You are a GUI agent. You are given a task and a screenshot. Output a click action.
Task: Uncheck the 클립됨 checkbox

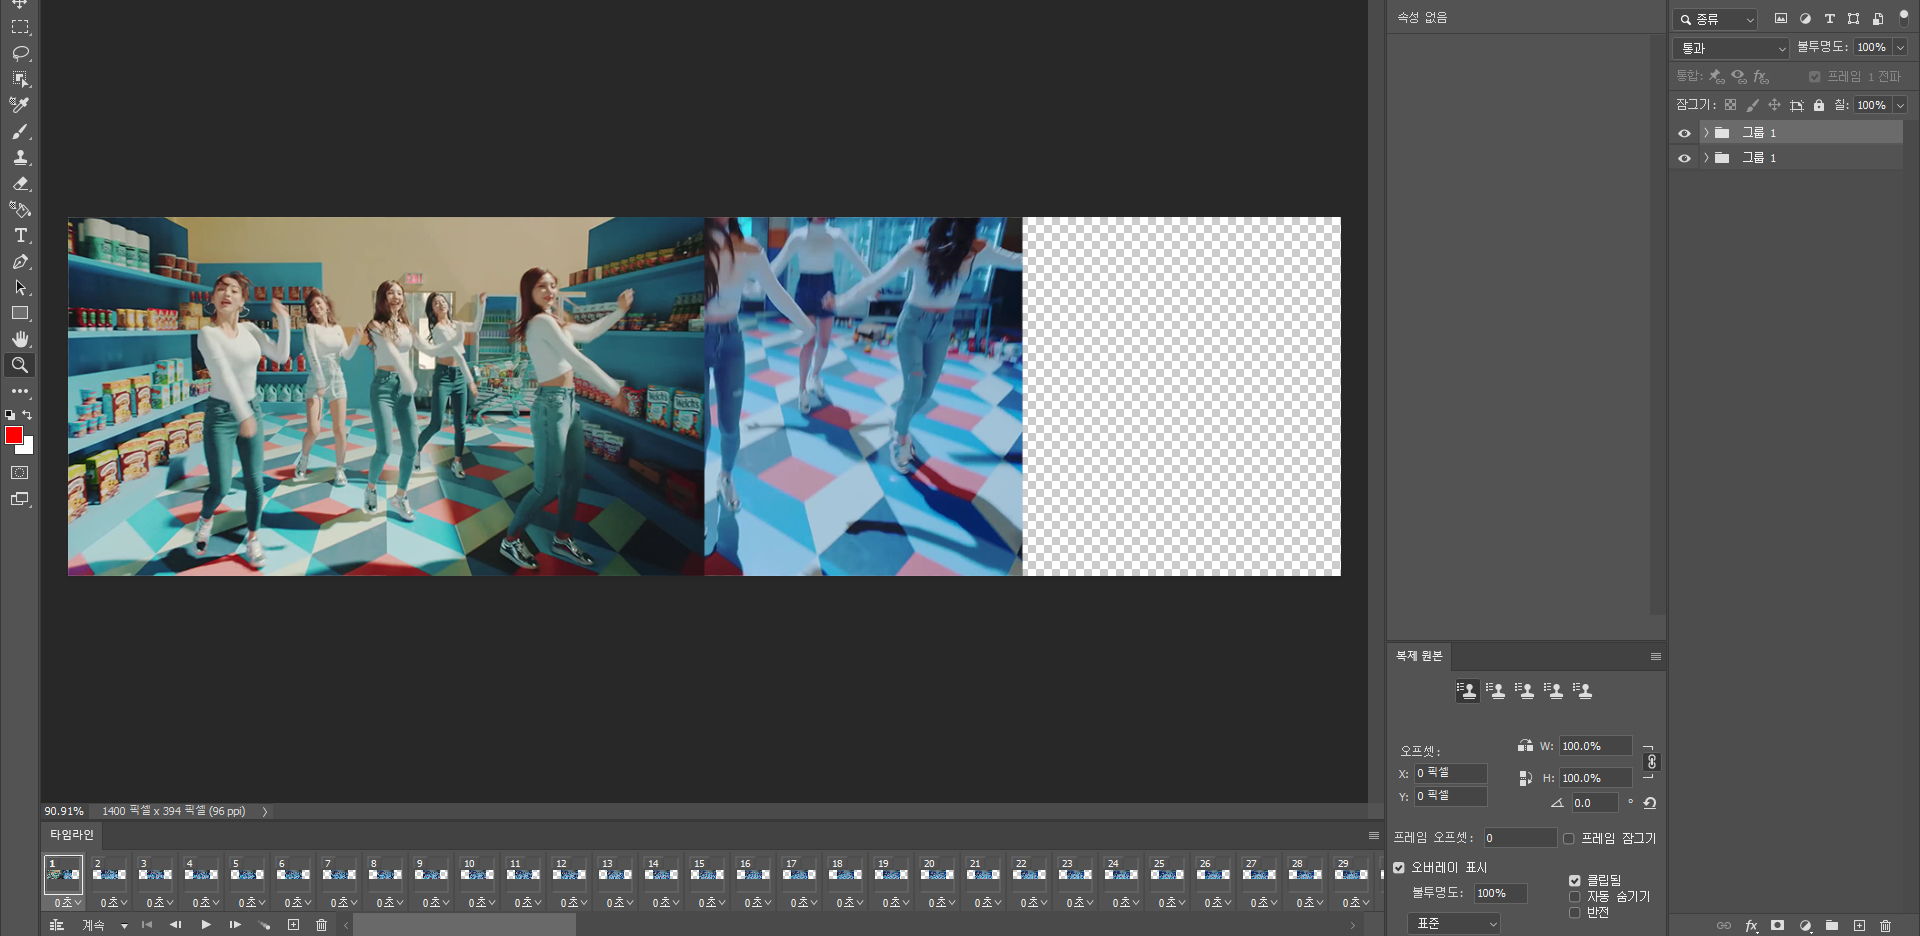[1574, 881]
